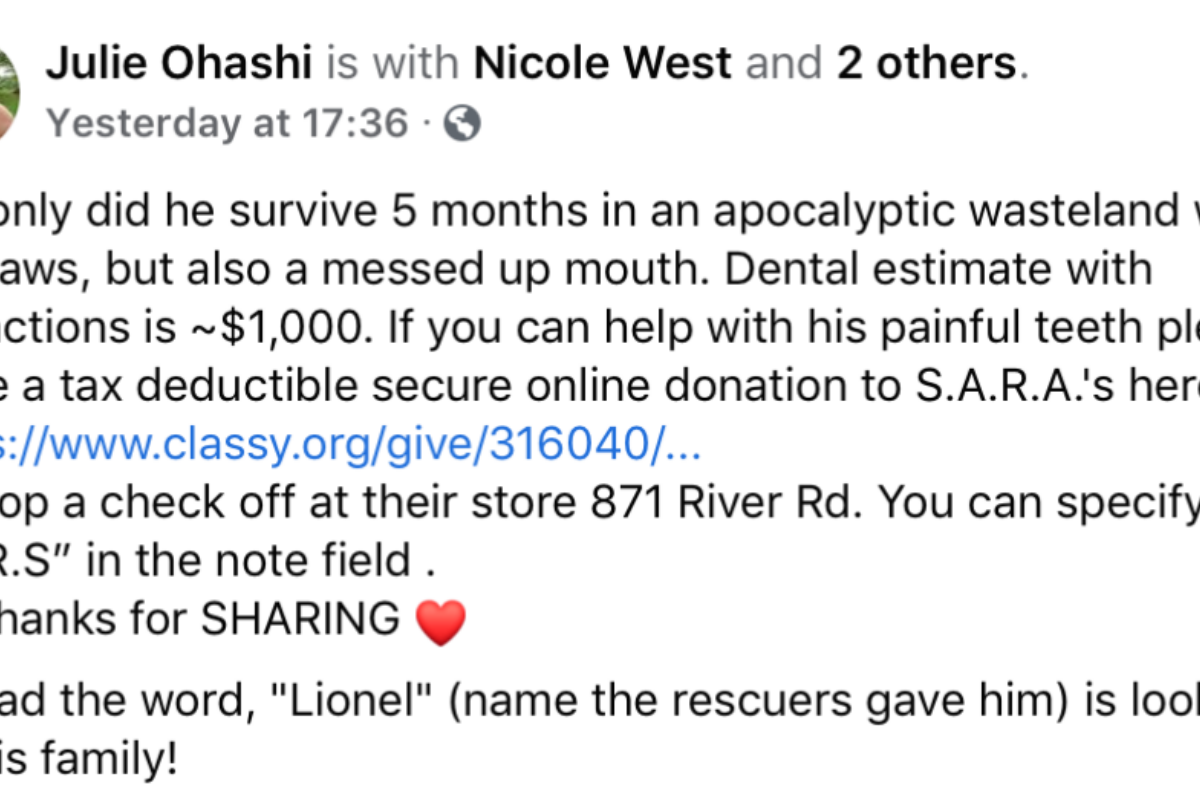Open the Yesterday at 17:36 timestamp
This screenshot has width=1200, height=800.
(x=228, y=124)
